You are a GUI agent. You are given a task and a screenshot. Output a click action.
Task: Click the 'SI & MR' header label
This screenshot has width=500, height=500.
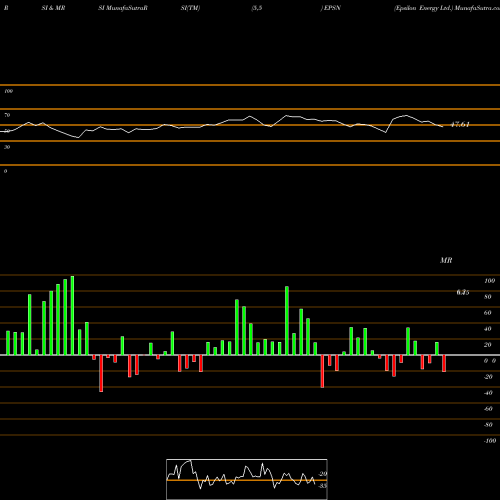(x=53, y=8)
